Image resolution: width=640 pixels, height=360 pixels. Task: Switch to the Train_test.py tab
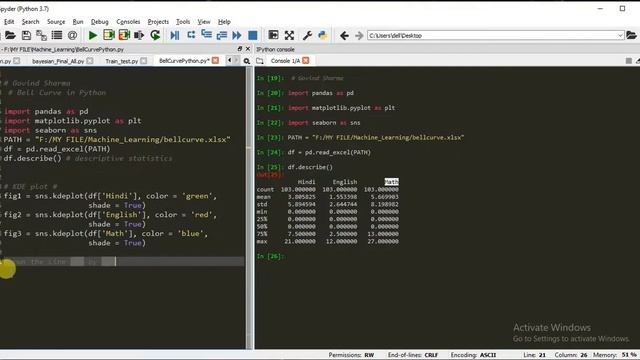pos(122,61)
